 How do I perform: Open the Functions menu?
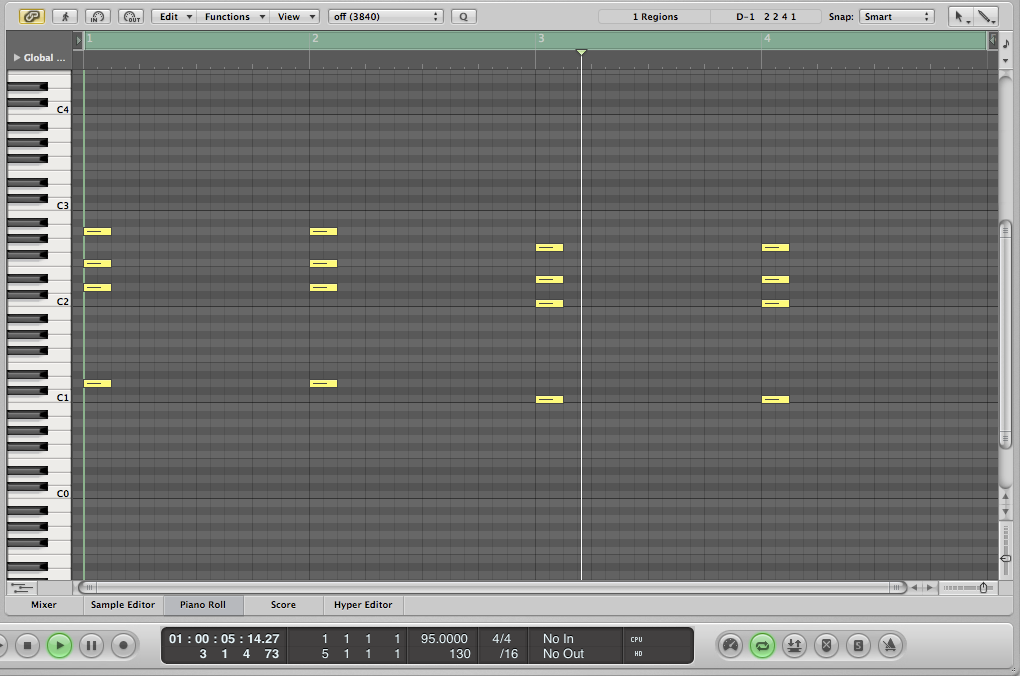coord(234,16)
